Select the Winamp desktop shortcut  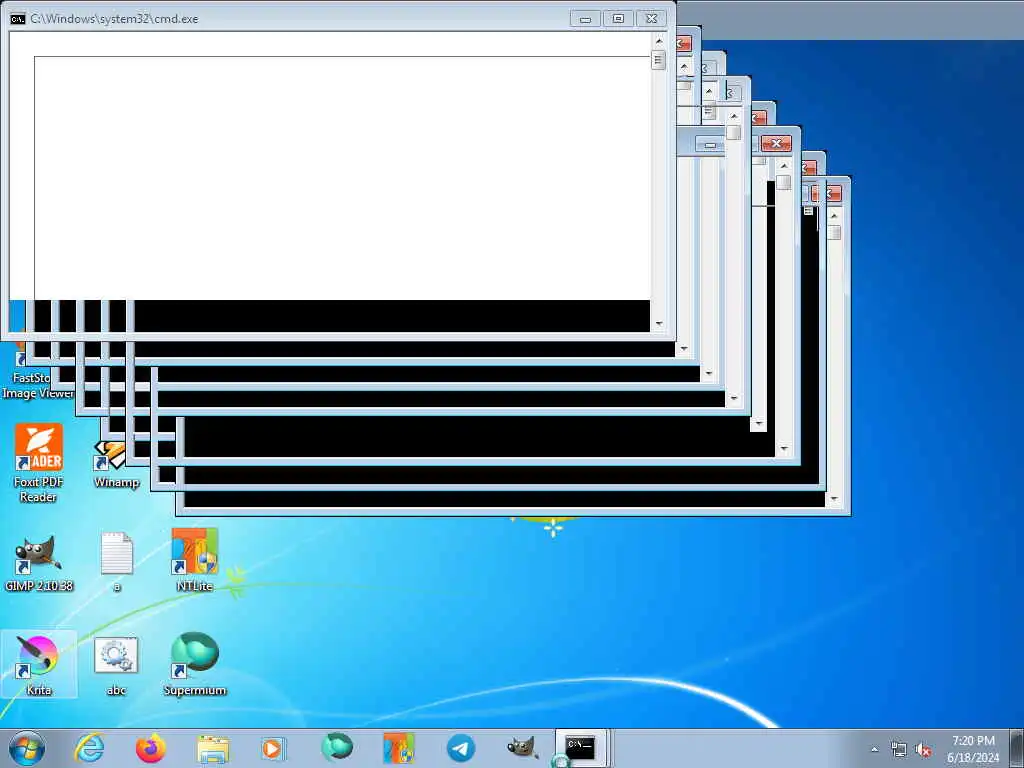click(x=116, y=465)
